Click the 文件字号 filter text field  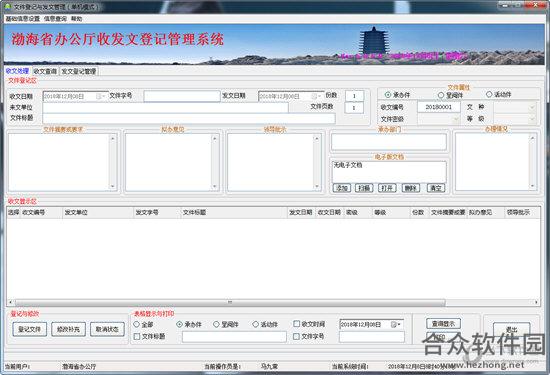372,337
